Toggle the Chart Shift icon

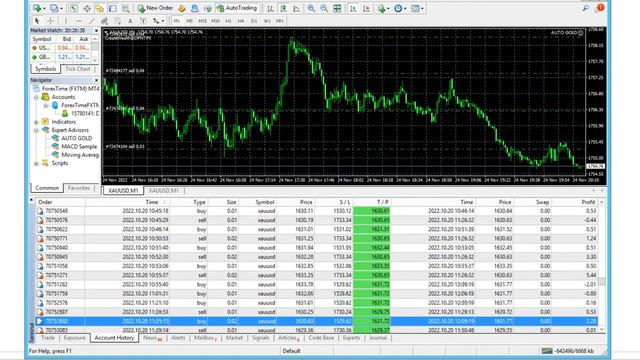[x=367, y=8]
